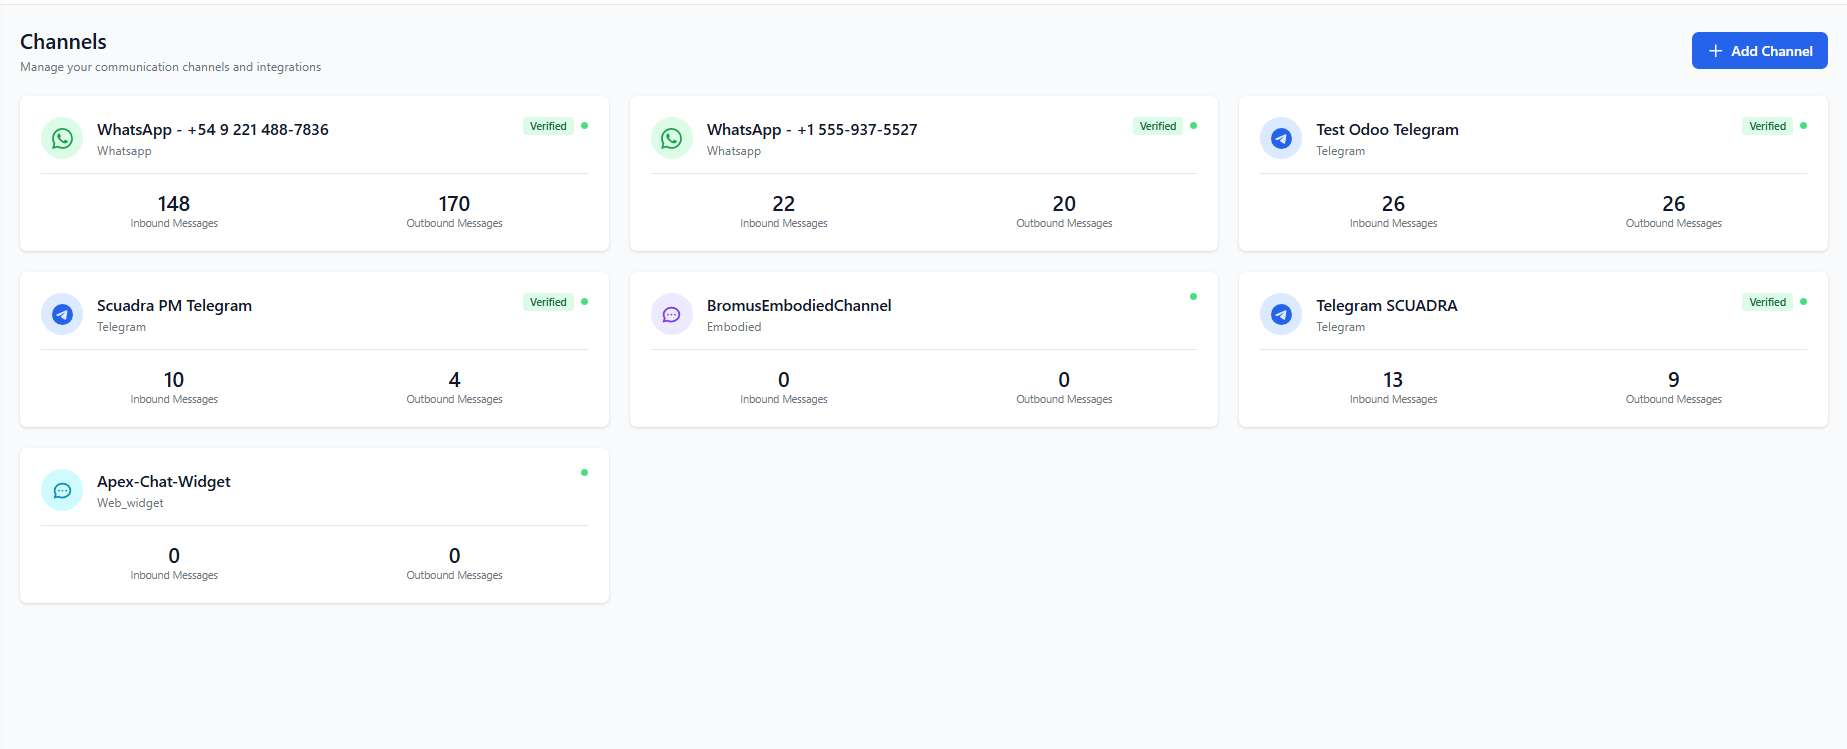Screen dimensions: 1847x749
Task: Click Whatsapp type label under +54 number
Action: 124,151
